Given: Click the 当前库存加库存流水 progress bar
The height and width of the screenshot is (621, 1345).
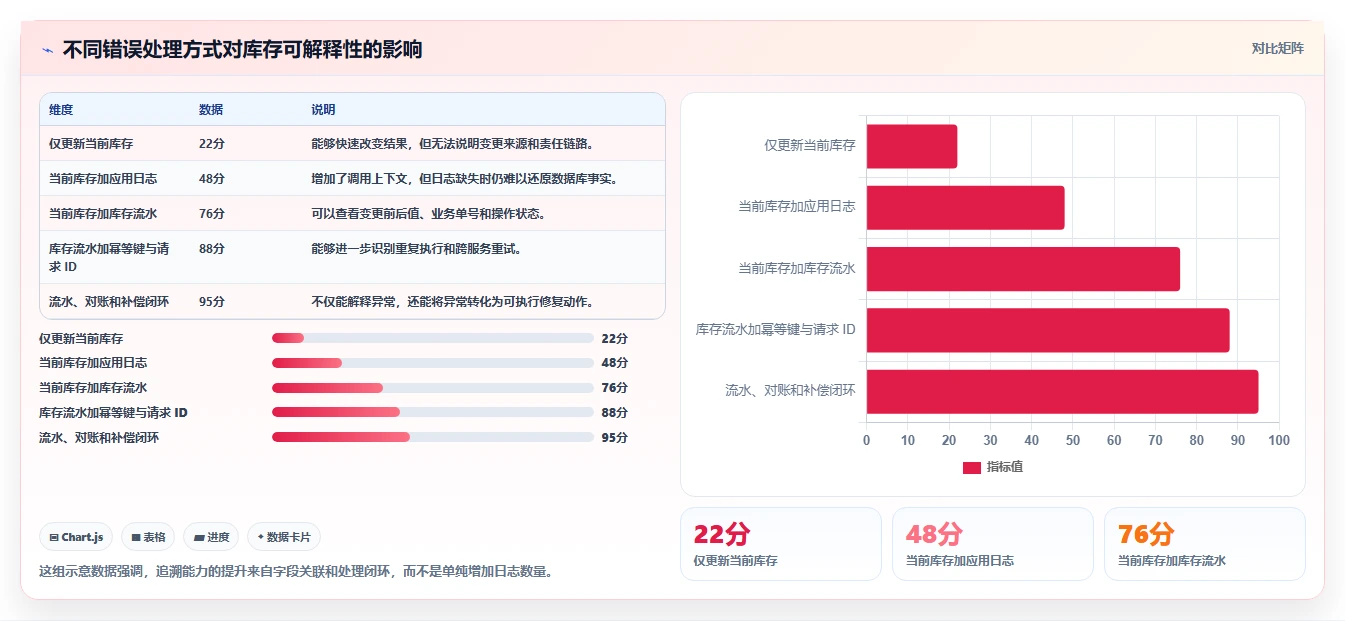Looking at the screenshot, I should 433,388.
